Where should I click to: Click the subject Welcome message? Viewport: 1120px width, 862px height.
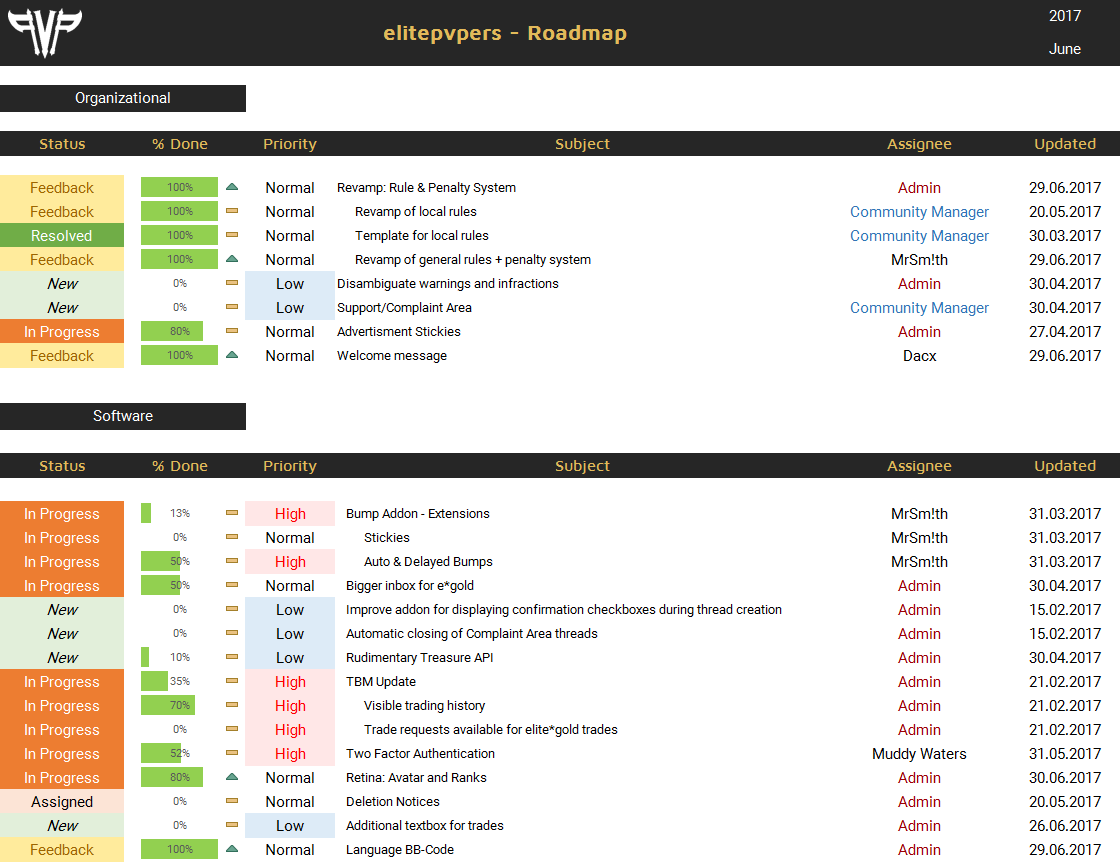392,356
